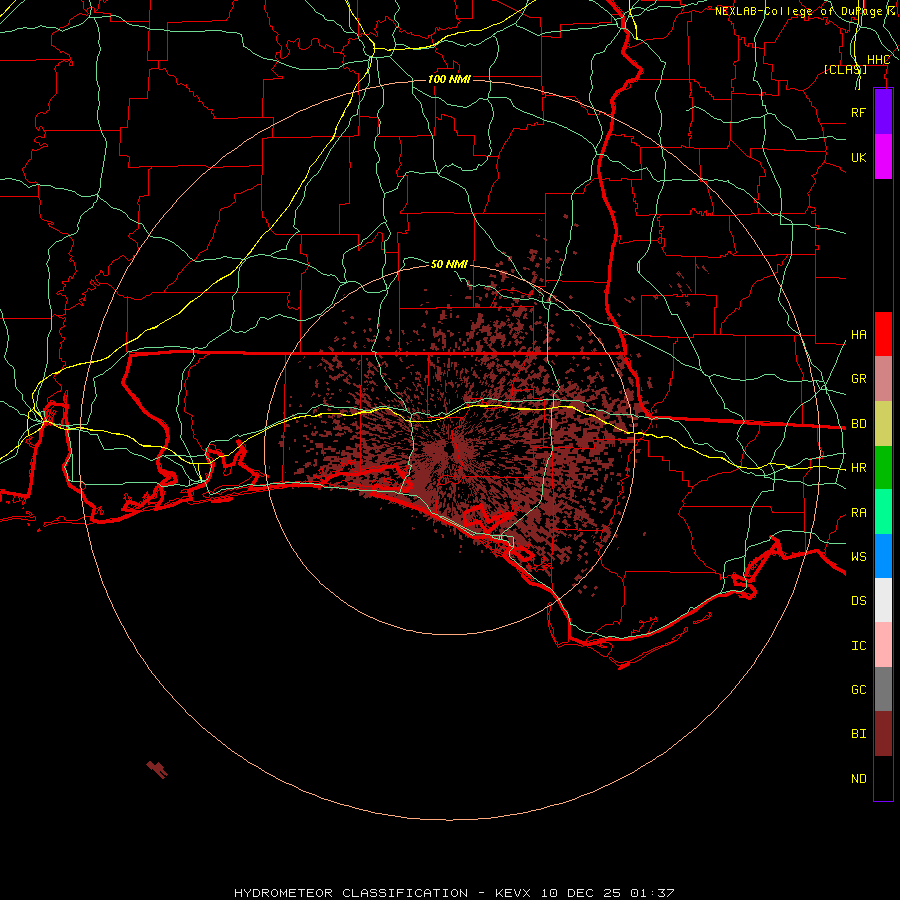The image size is (900, 900).
Task: Click the 'GR' legend label
Action: point(858,379)
